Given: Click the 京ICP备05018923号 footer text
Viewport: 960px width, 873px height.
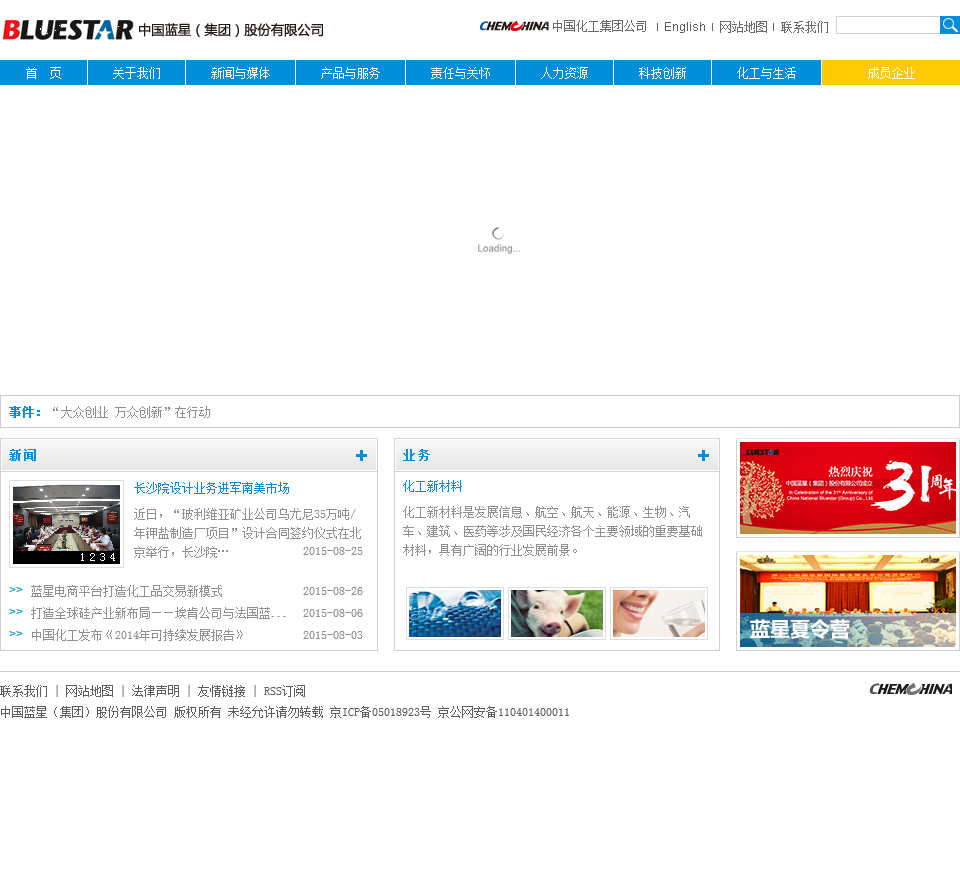Looking at the screenshot, I should point(380,712).
